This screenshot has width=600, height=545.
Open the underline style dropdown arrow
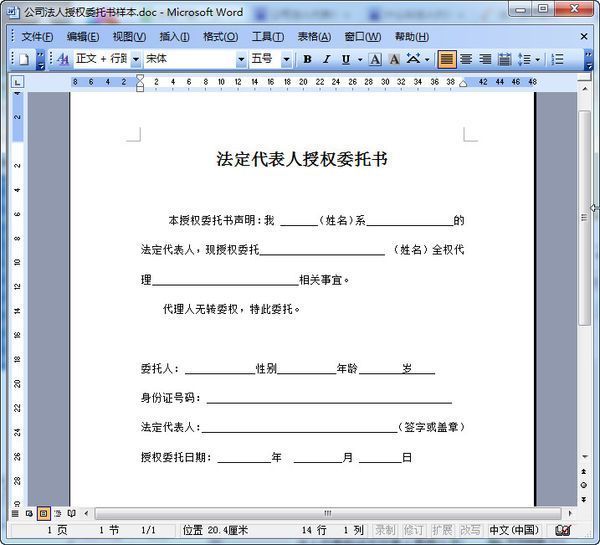tap(360, 60)
